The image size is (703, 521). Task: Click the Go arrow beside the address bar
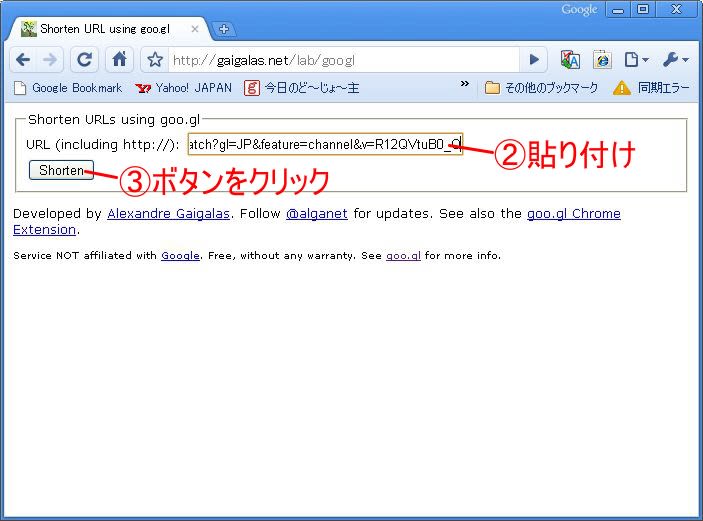click(534, 60)
